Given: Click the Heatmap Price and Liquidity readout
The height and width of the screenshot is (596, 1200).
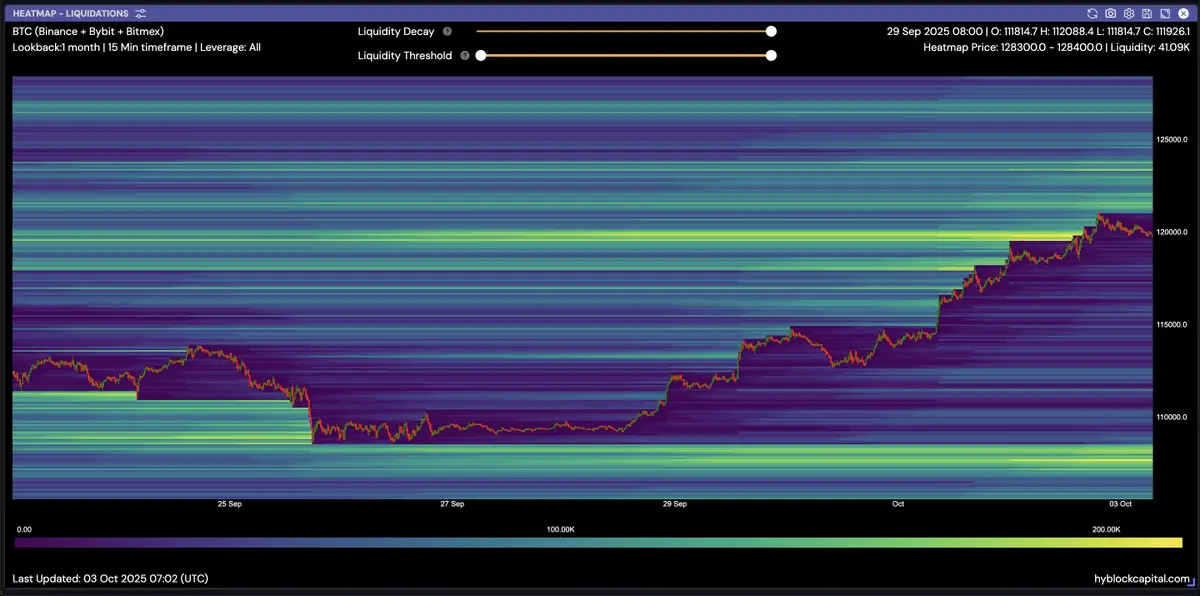Looking at the screenshot, I should [1056, 47].
